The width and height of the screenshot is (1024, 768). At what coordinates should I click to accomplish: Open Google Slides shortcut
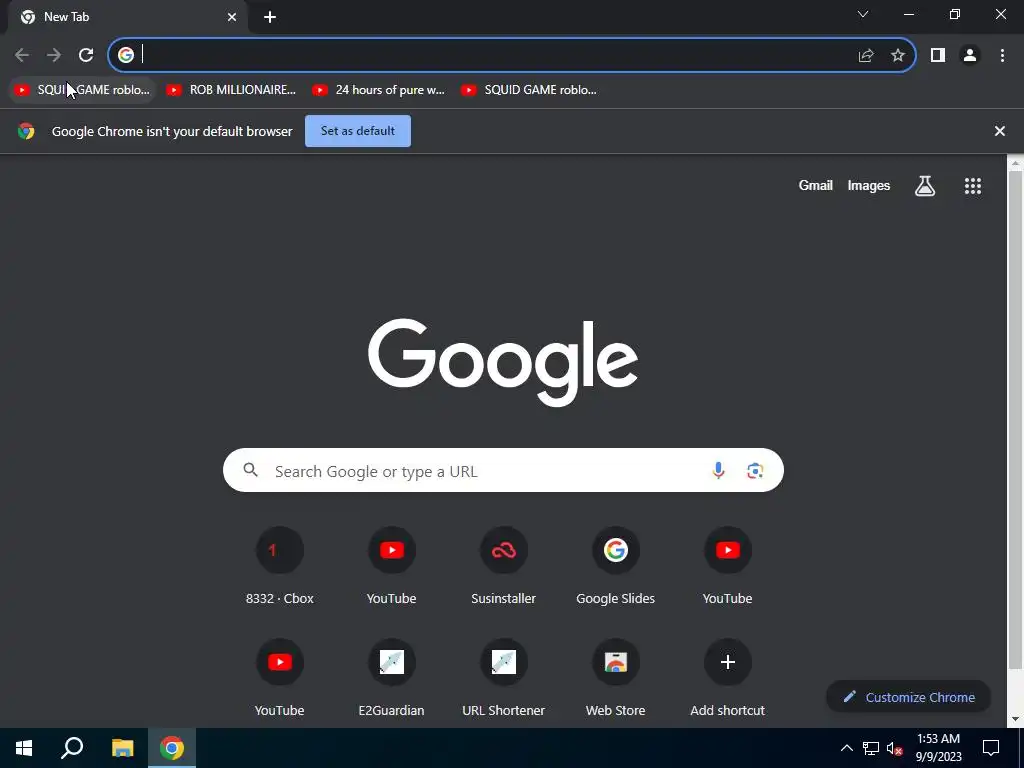[615, 567]
